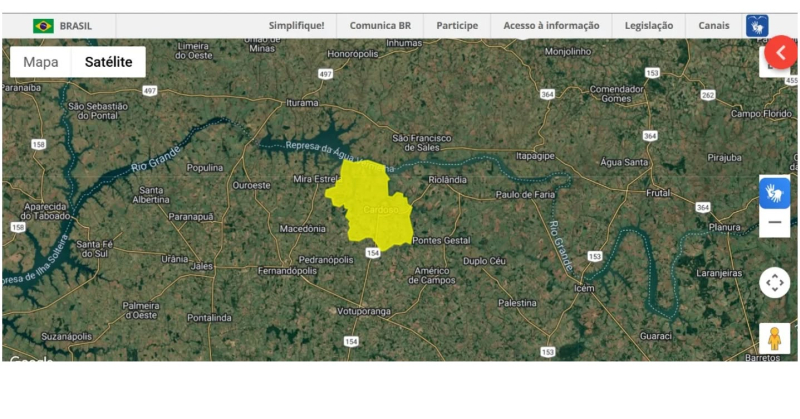Click the Itapagipe label
800x419 pixels.
tap(535, 156)
